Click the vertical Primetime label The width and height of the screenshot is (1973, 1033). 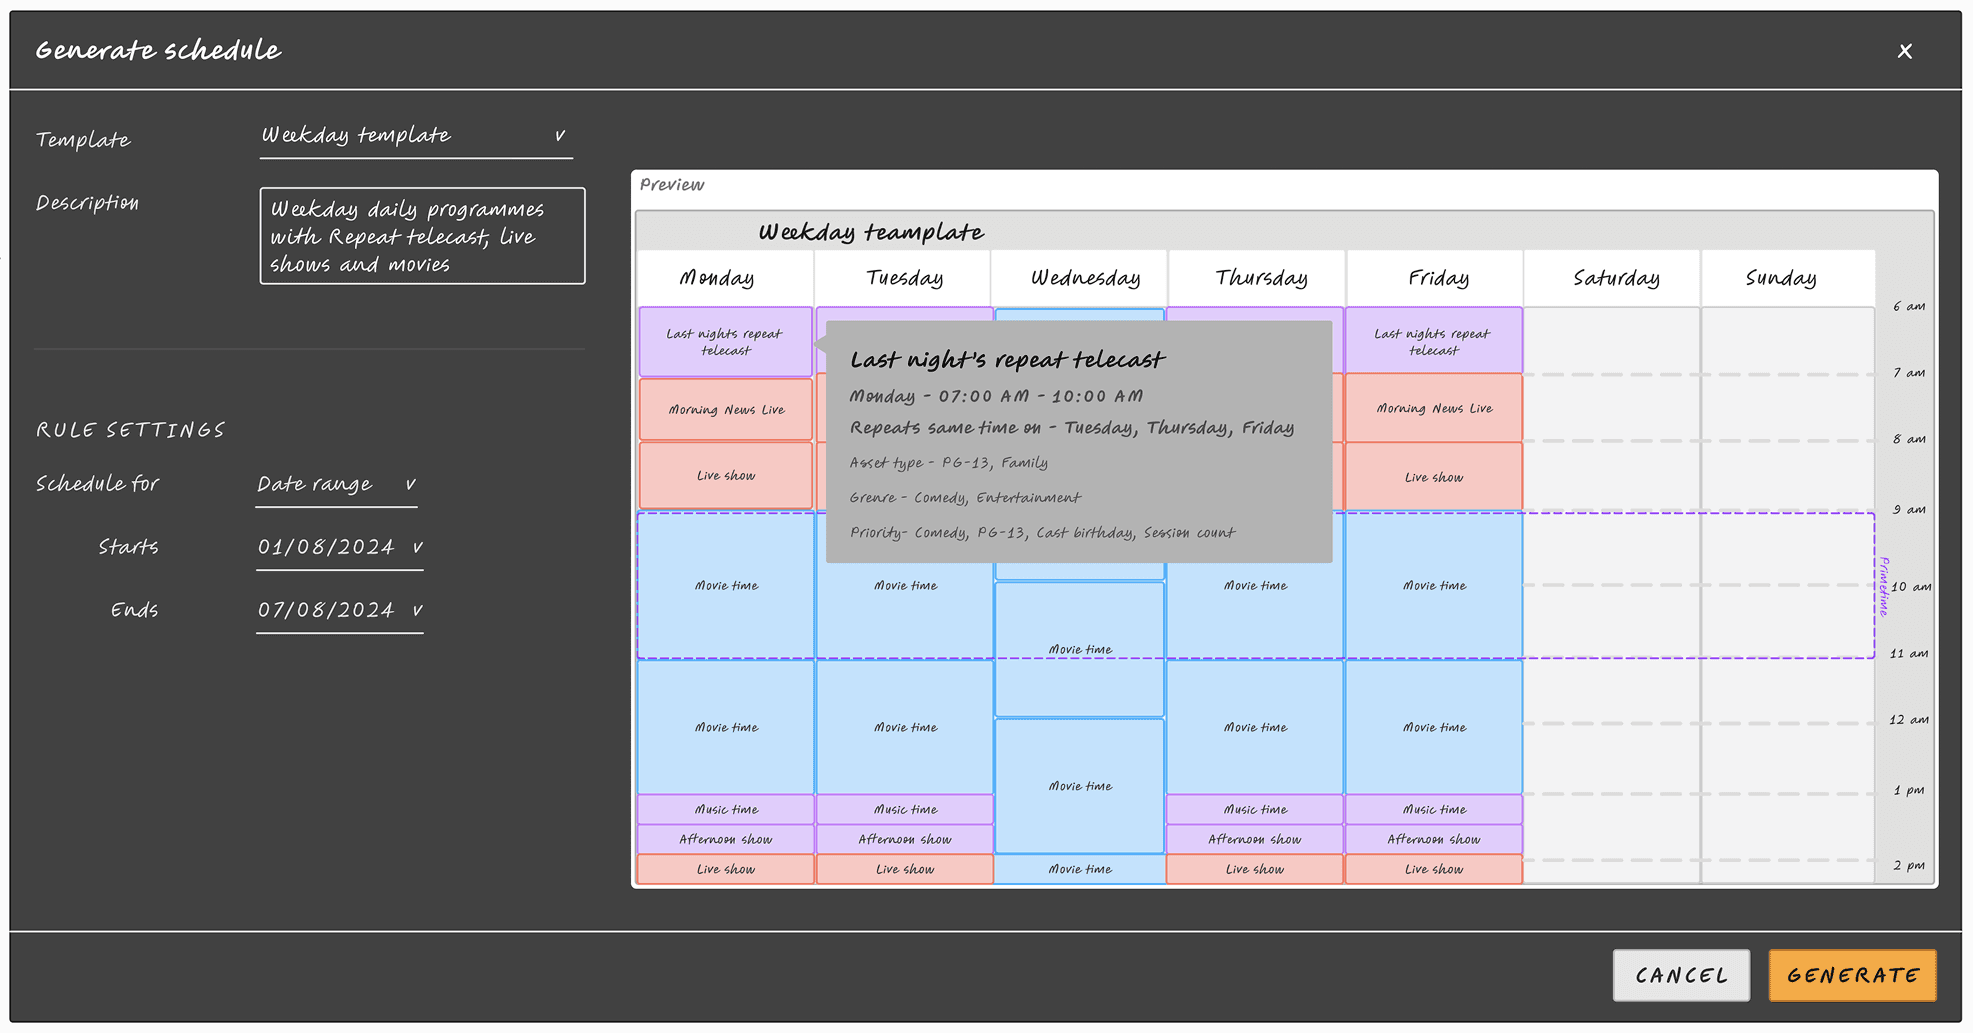click(x=1884, y=587)
